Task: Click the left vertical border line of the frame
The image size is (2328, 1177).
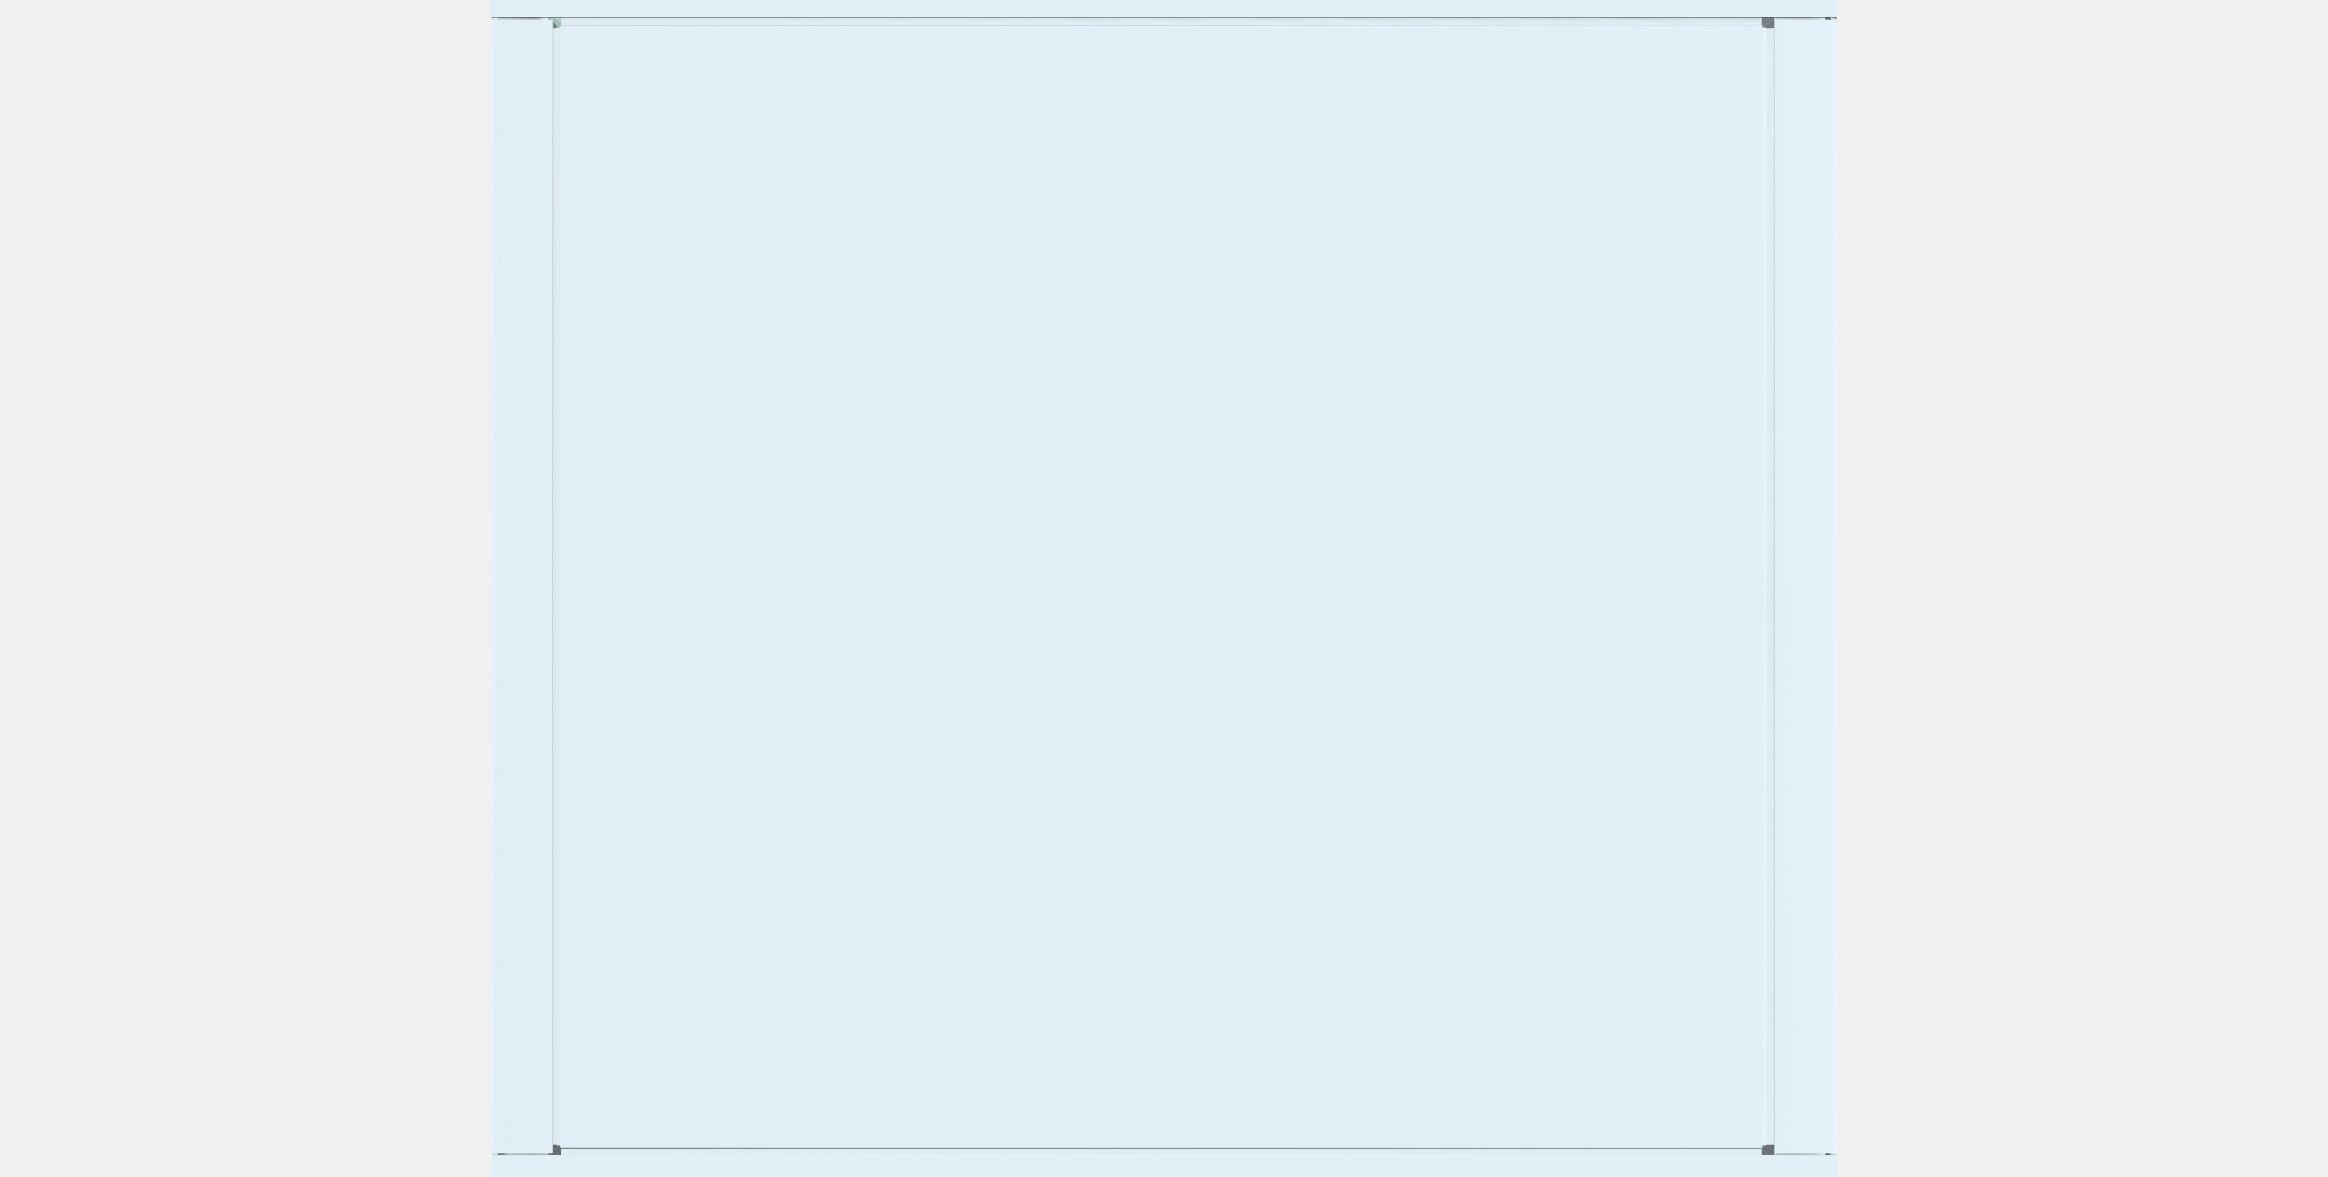Action: click(552, 586)
